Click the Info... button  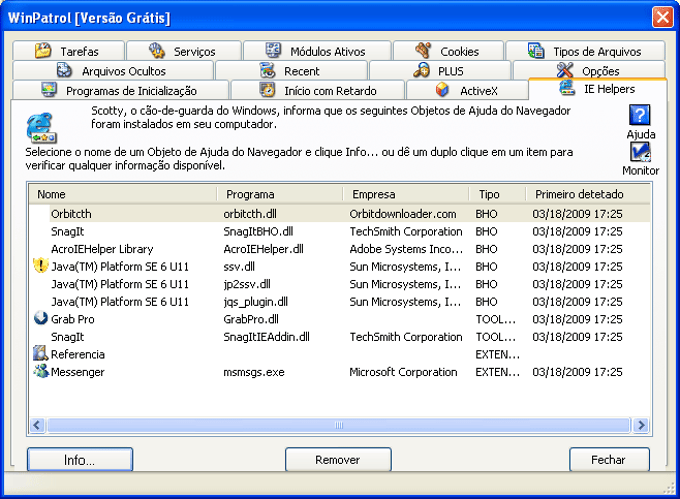[x=80, y=460]
